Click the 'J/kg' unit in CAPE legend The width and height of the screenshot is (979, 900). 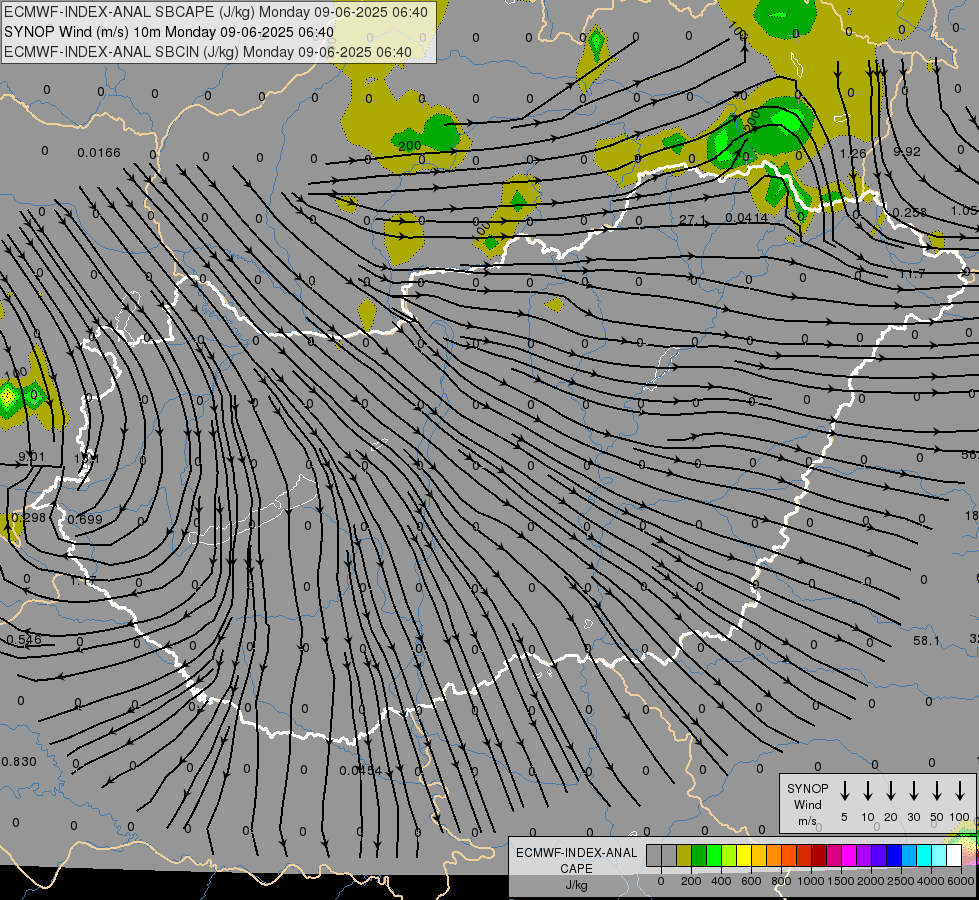coord(576,885)
